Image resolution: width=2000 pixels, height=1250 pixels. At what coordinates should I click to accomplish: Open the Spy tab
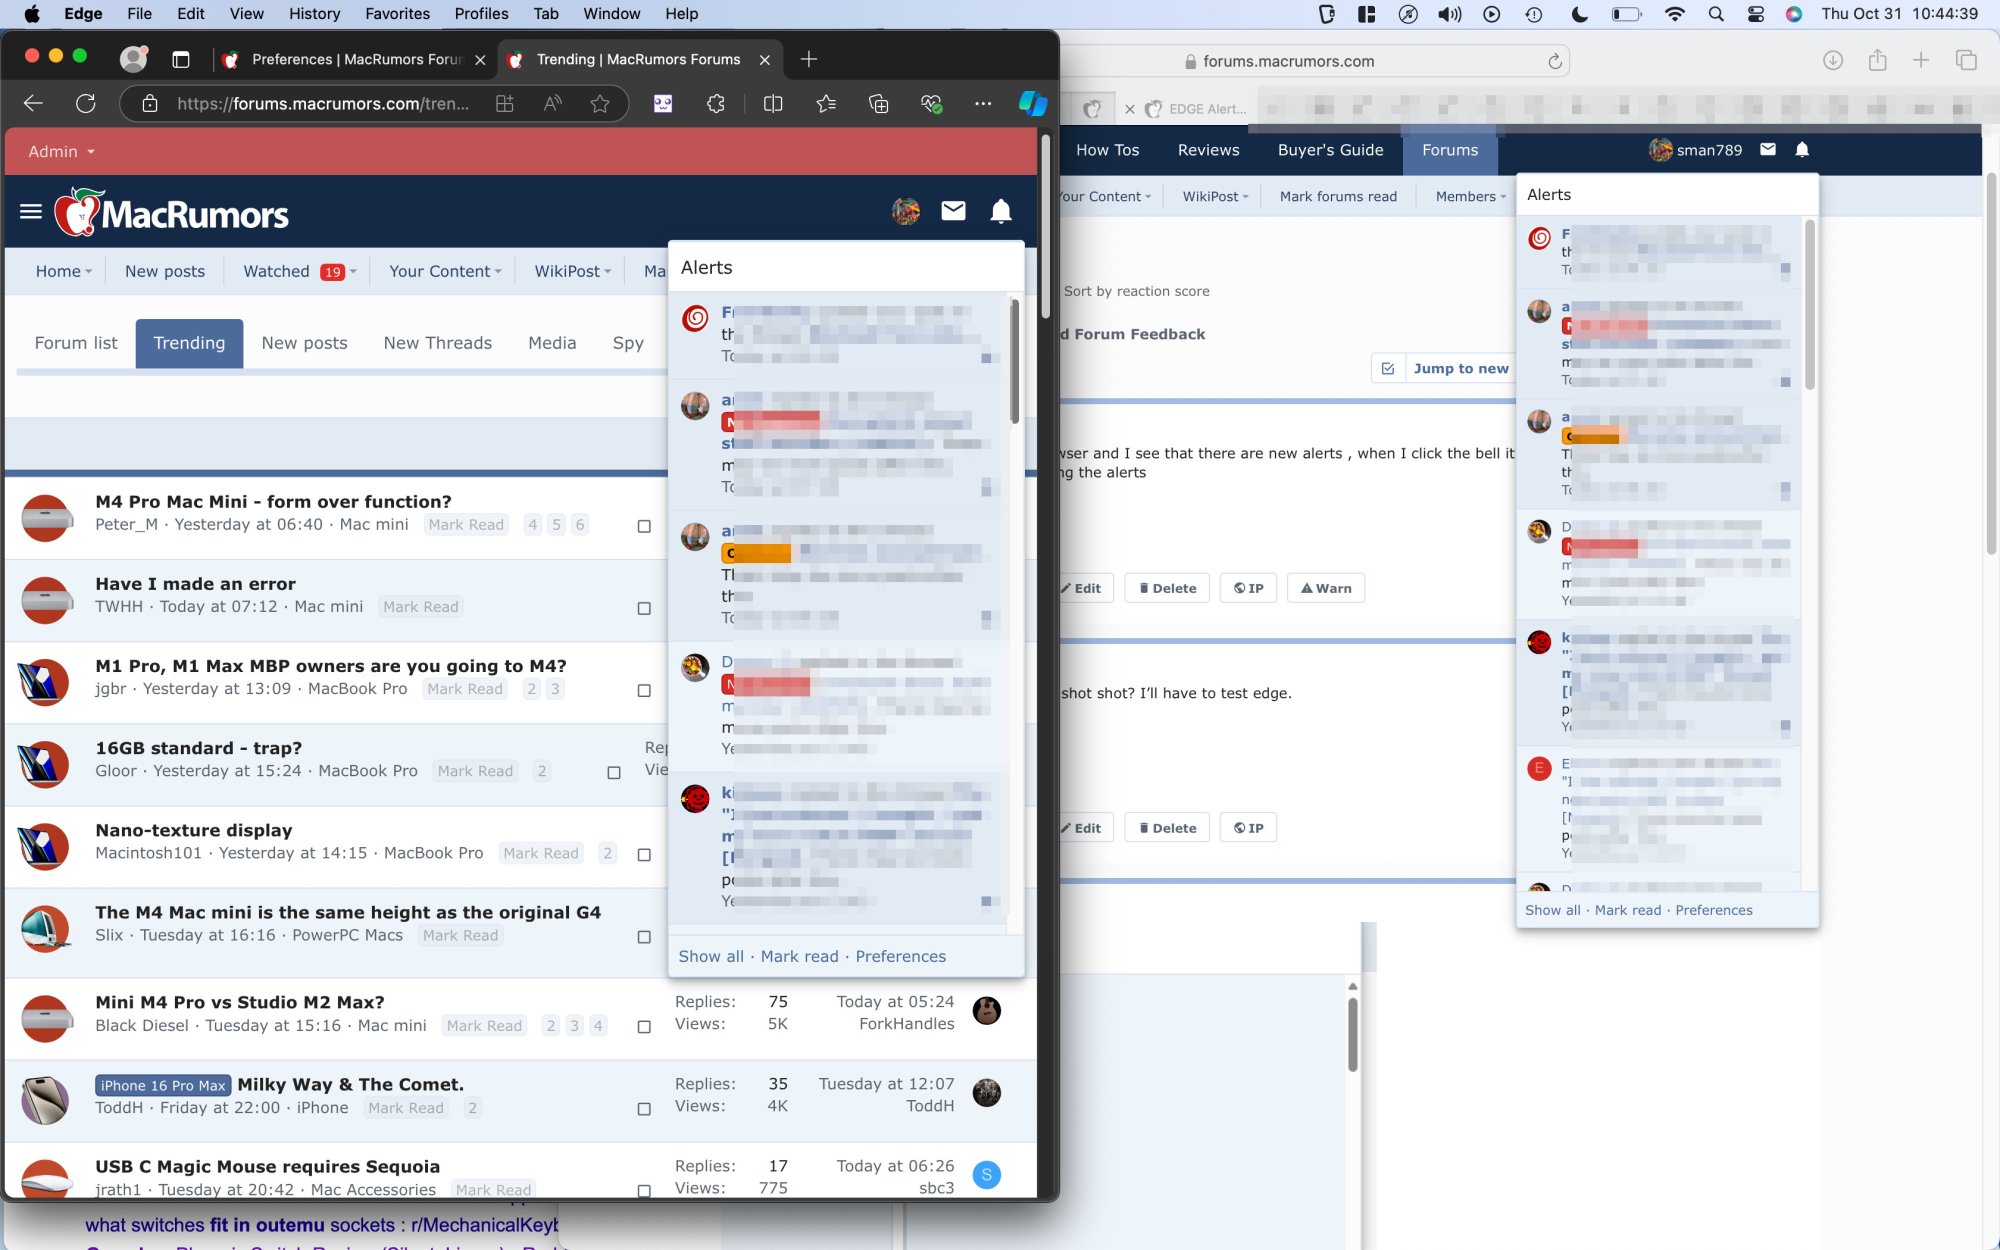click(628, 343)
